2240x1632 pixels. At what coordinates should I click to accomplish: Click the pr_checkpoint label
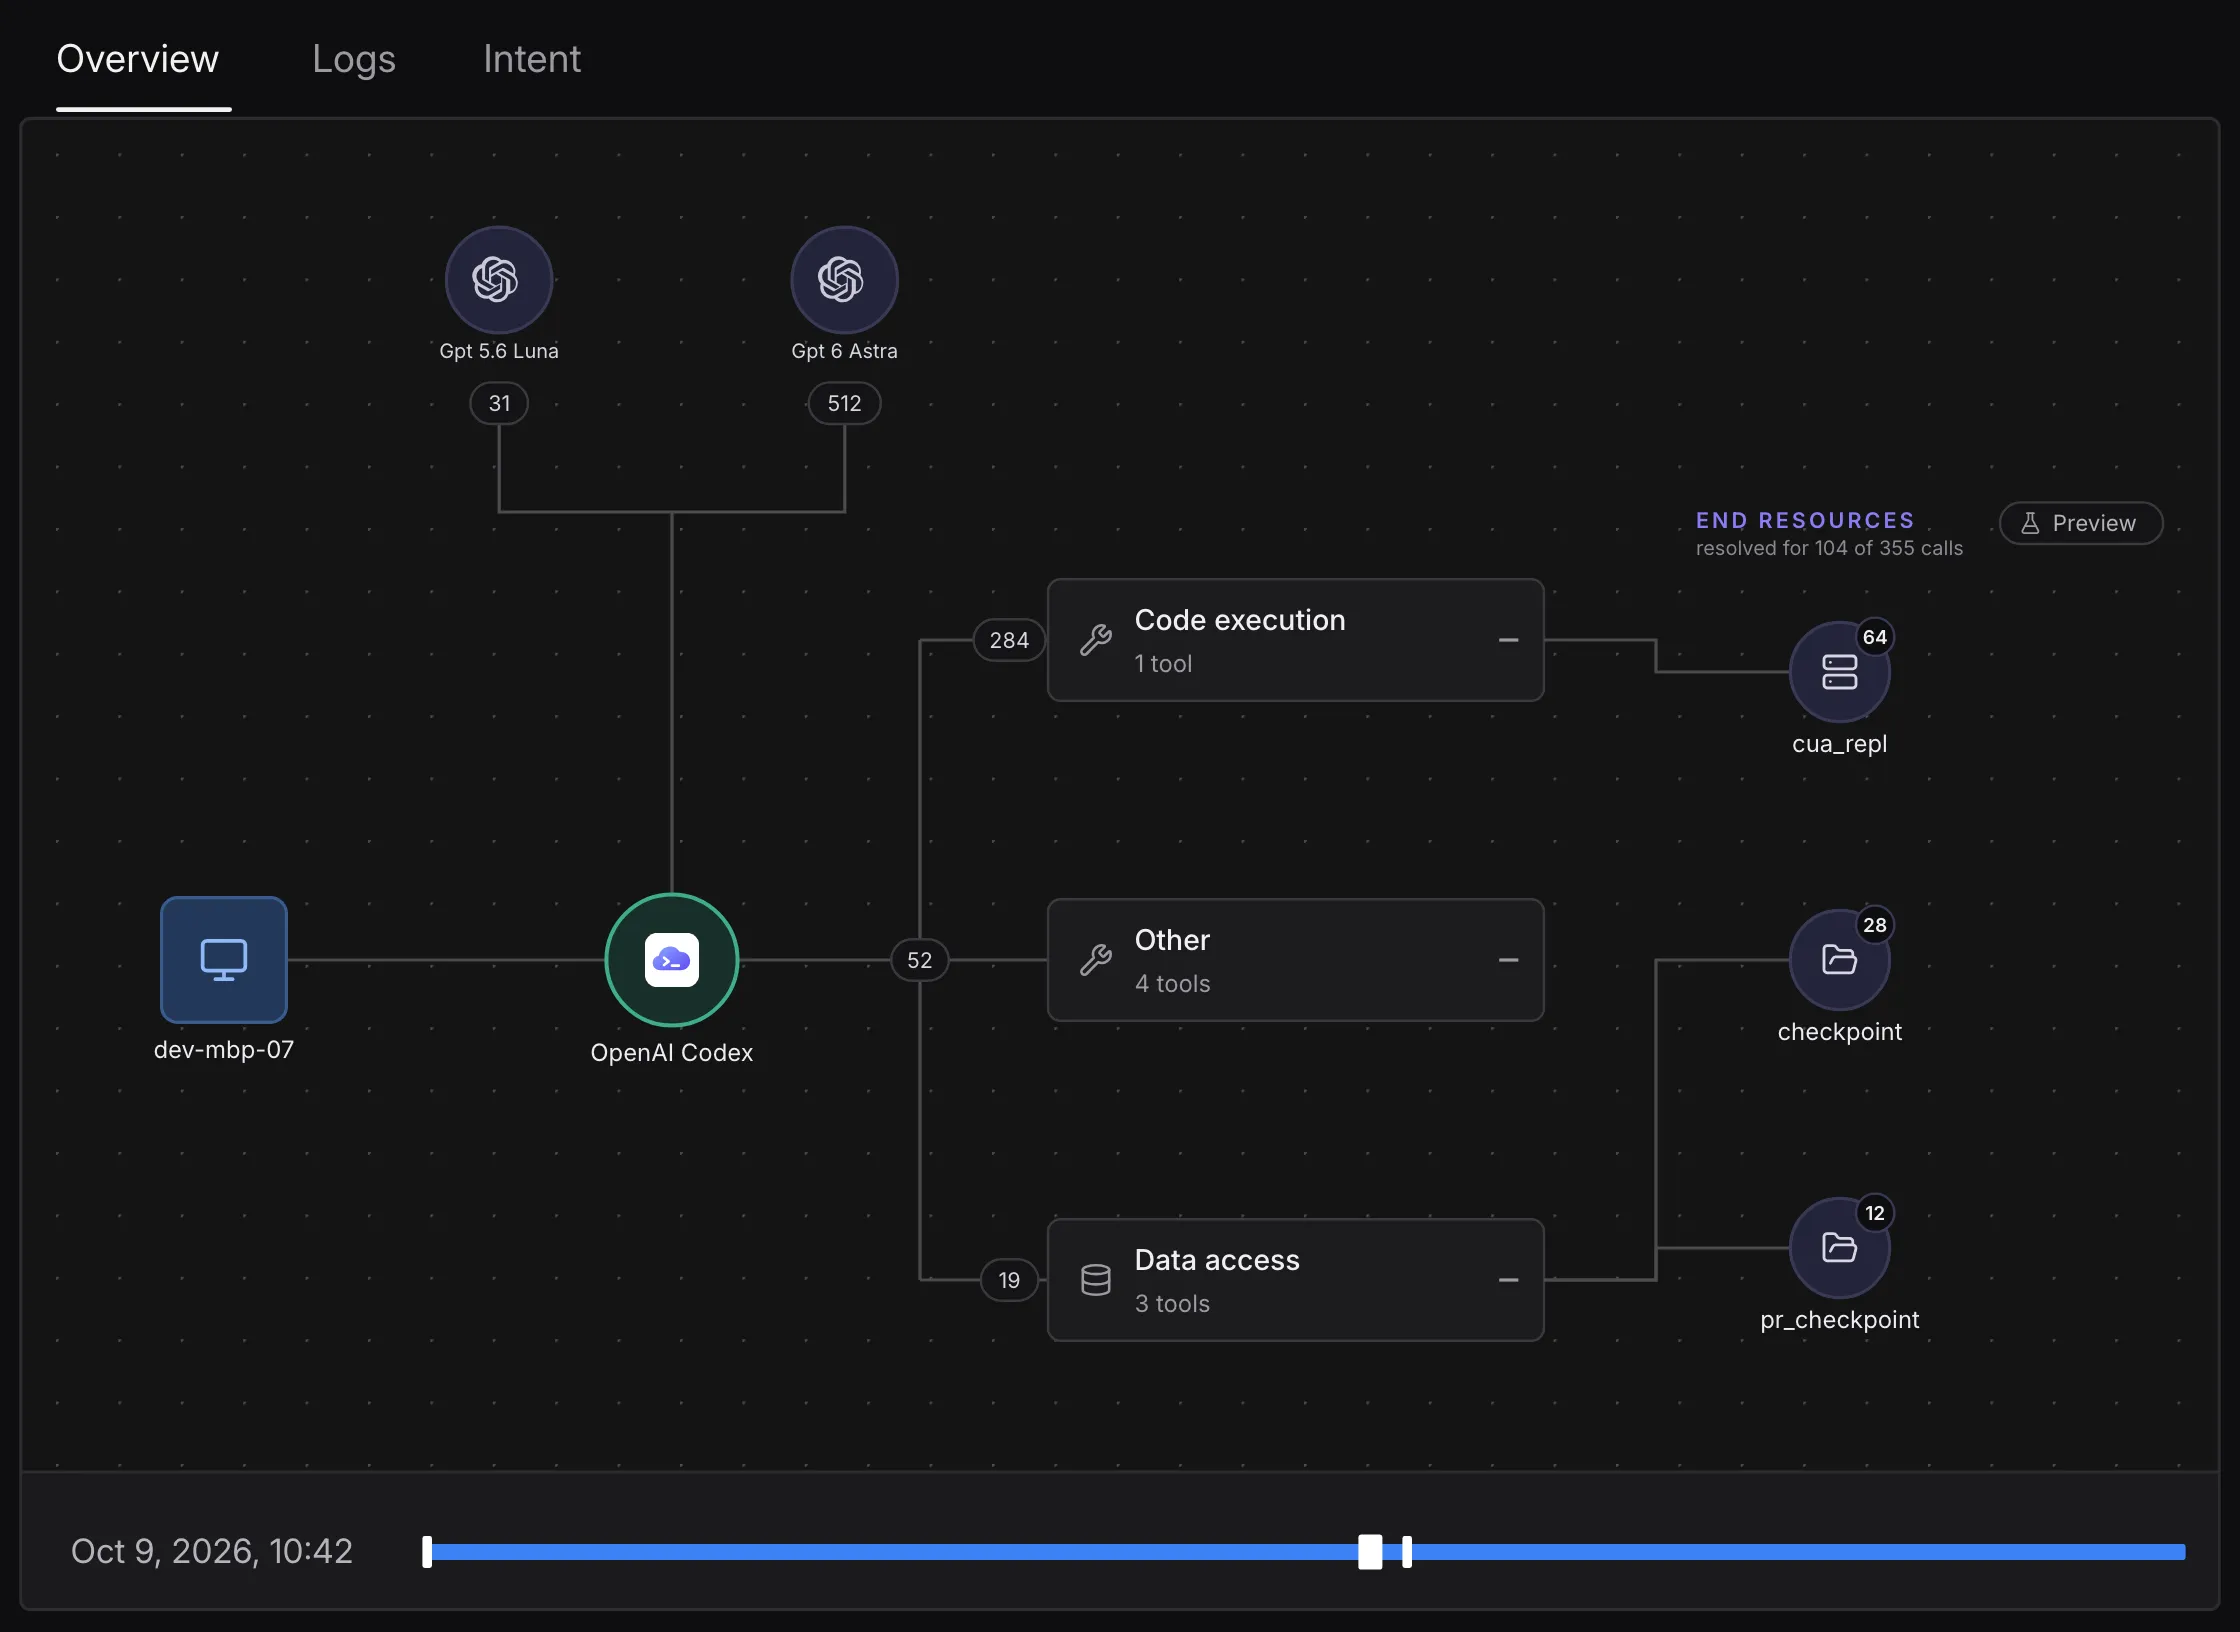1839,1320
